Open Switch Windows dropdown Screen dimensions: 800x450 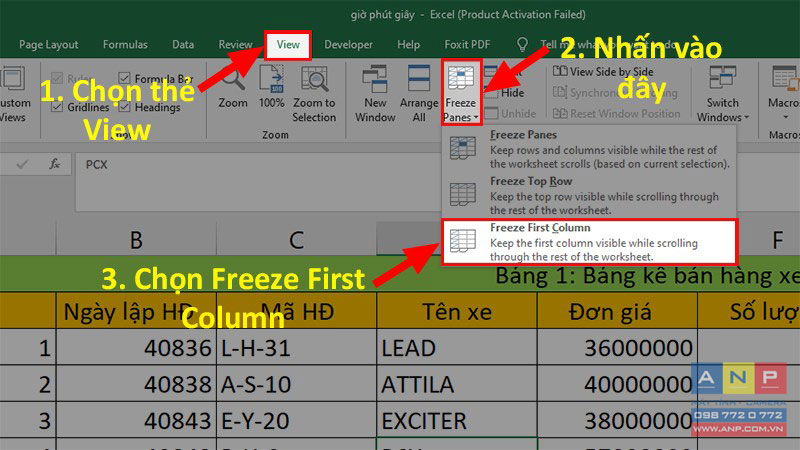[x=722, y=94]
